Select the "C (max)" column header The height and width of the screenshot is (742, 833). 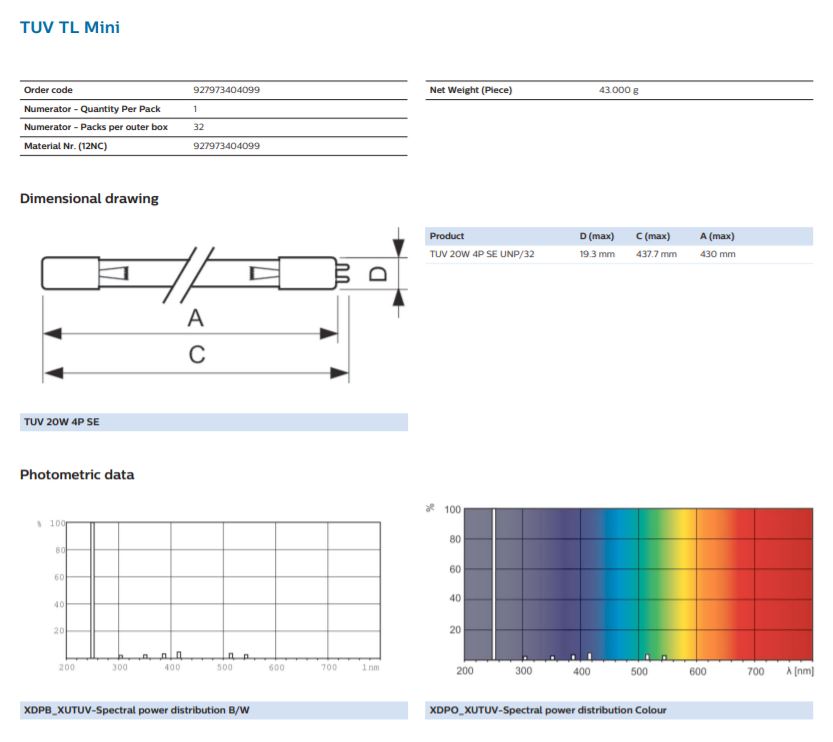pyautogui.click(x=653, y=236)
